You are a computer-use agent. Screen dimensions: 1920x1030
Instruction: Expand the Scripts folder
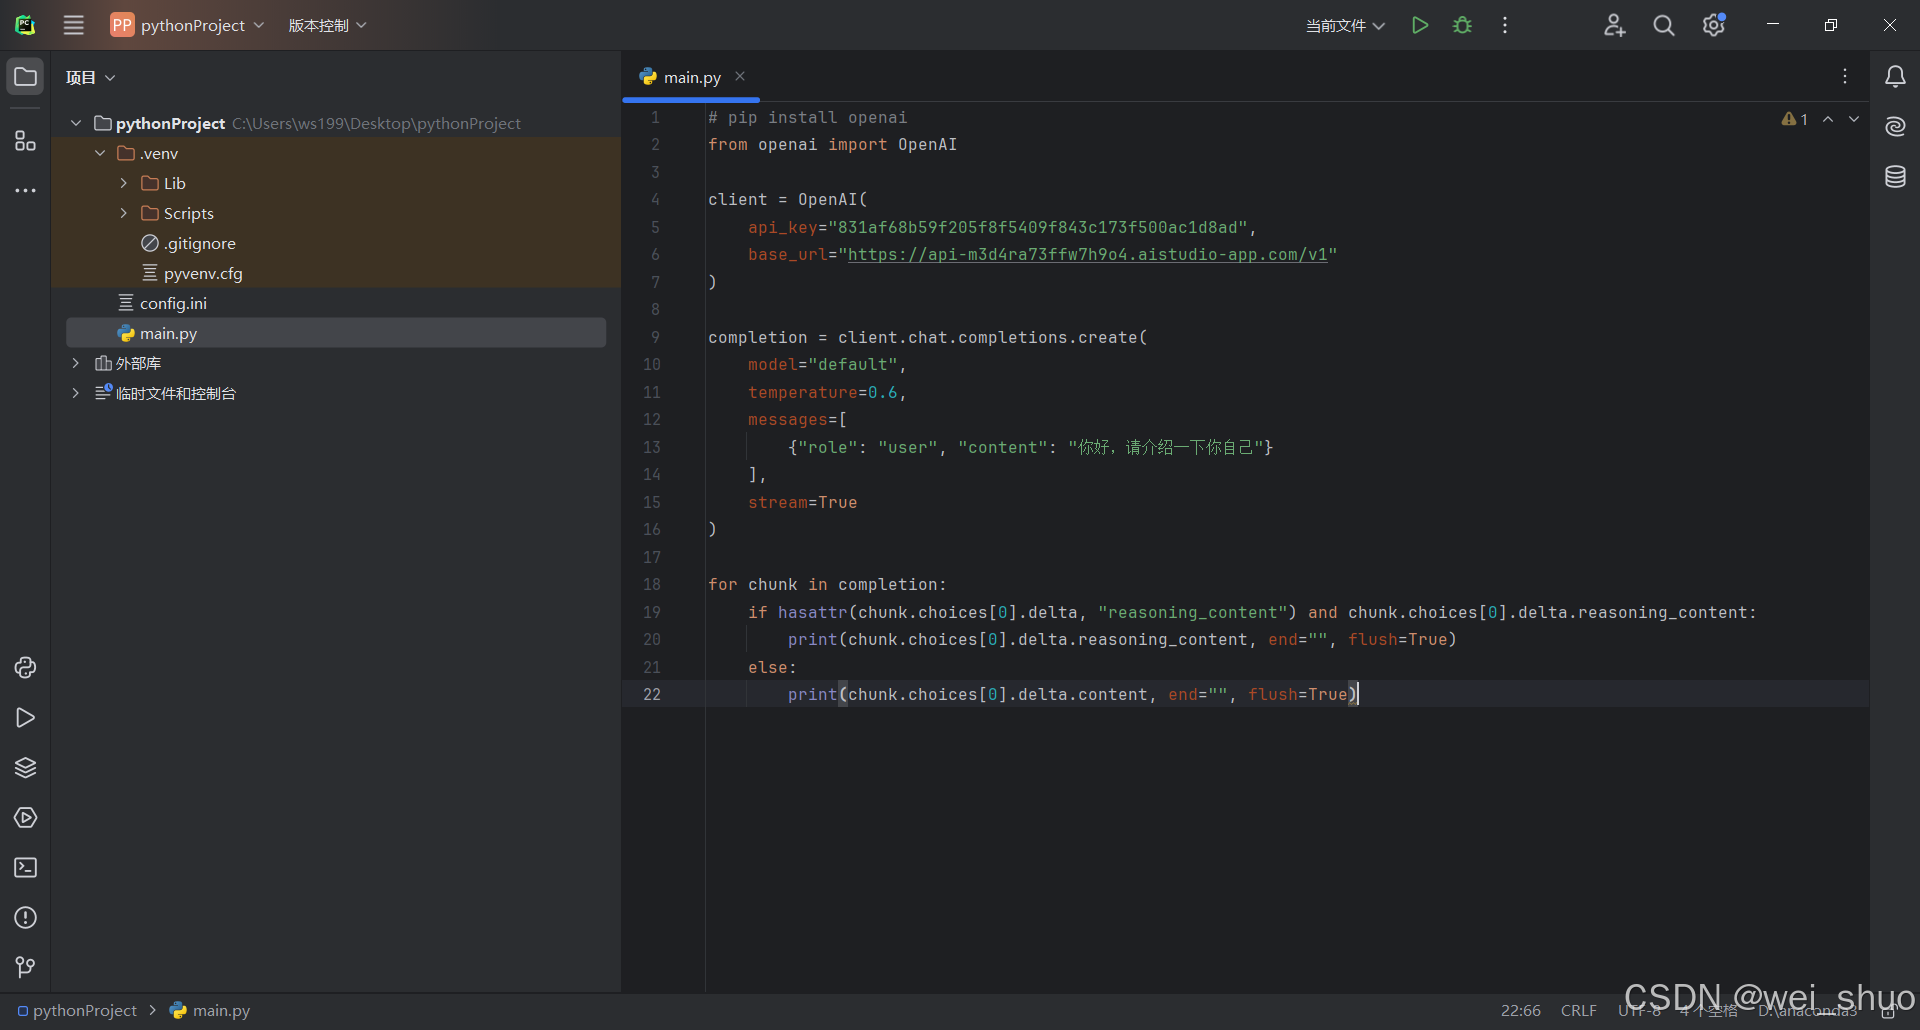[x=124, y=213]
